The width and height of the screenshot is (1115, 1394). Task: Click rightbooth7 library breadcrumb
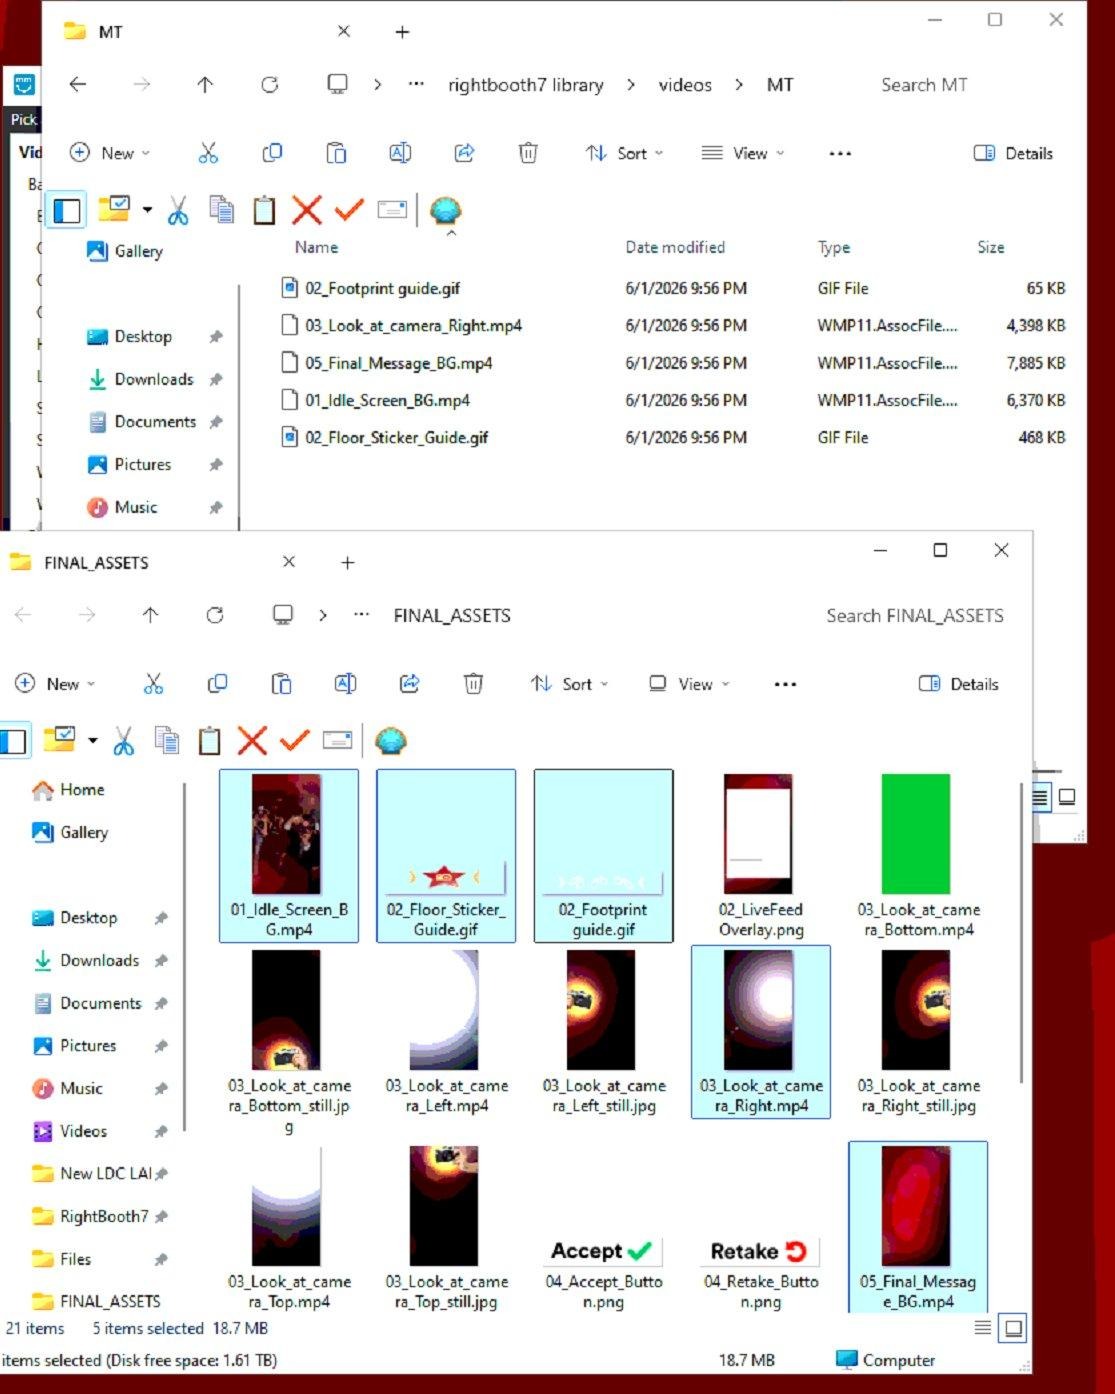[x=526, y=85]
